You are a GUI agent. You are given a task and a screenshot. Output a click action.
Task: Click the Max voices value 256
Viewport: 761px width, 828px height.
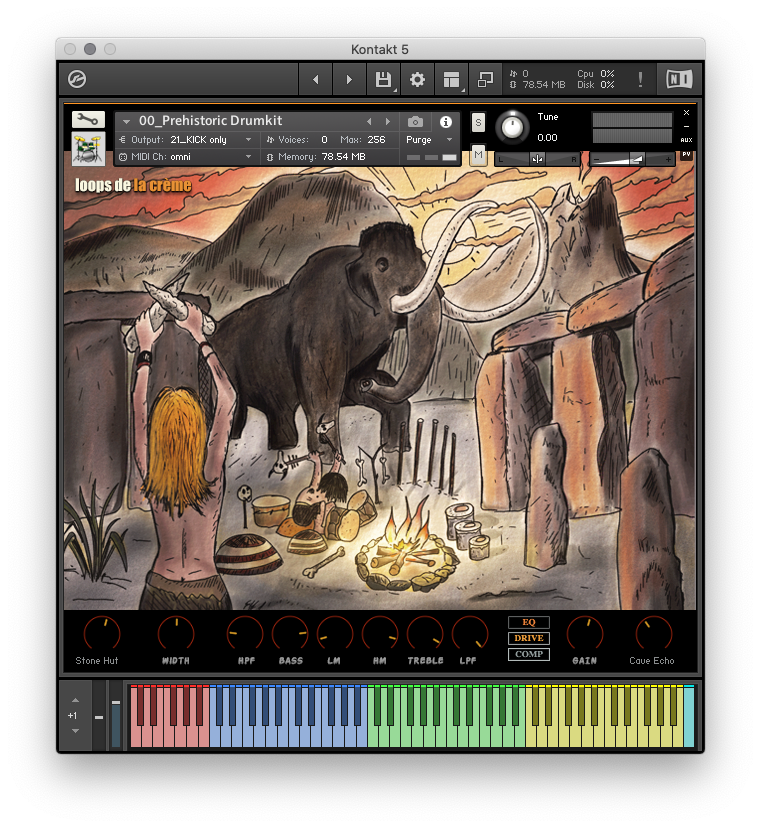point(377,139)
